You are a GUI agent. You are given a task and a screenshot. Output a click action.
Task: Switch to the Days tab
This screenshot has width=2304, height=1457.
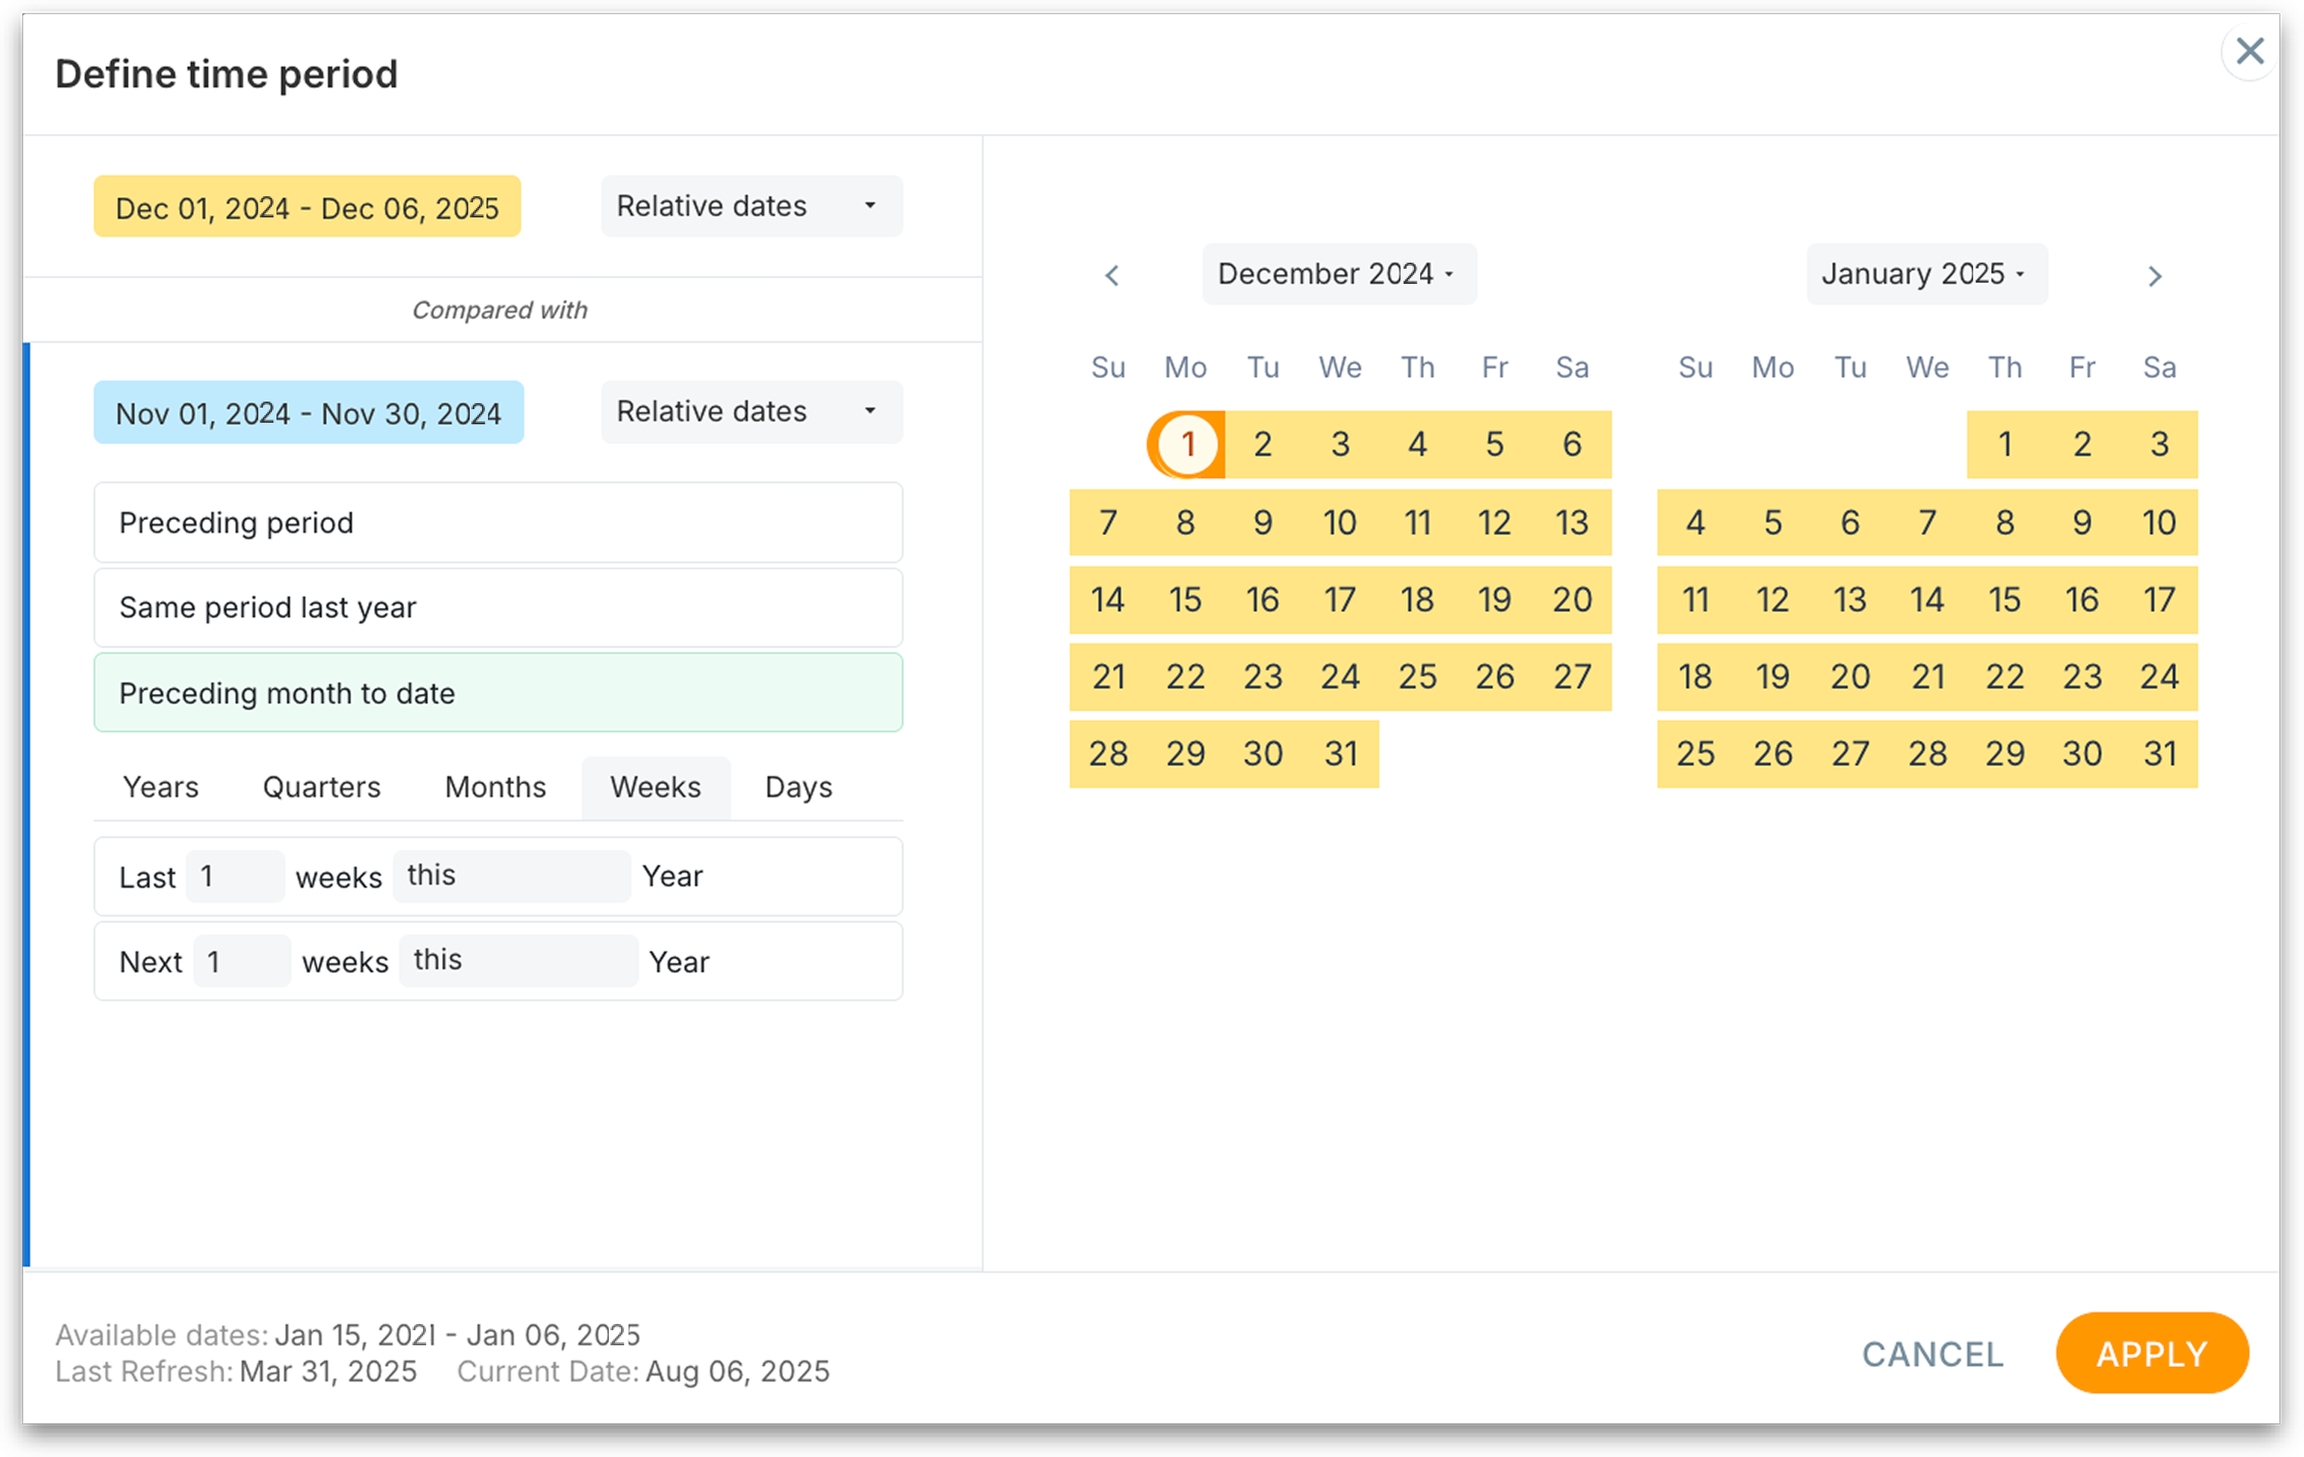[x=798, y=788]
